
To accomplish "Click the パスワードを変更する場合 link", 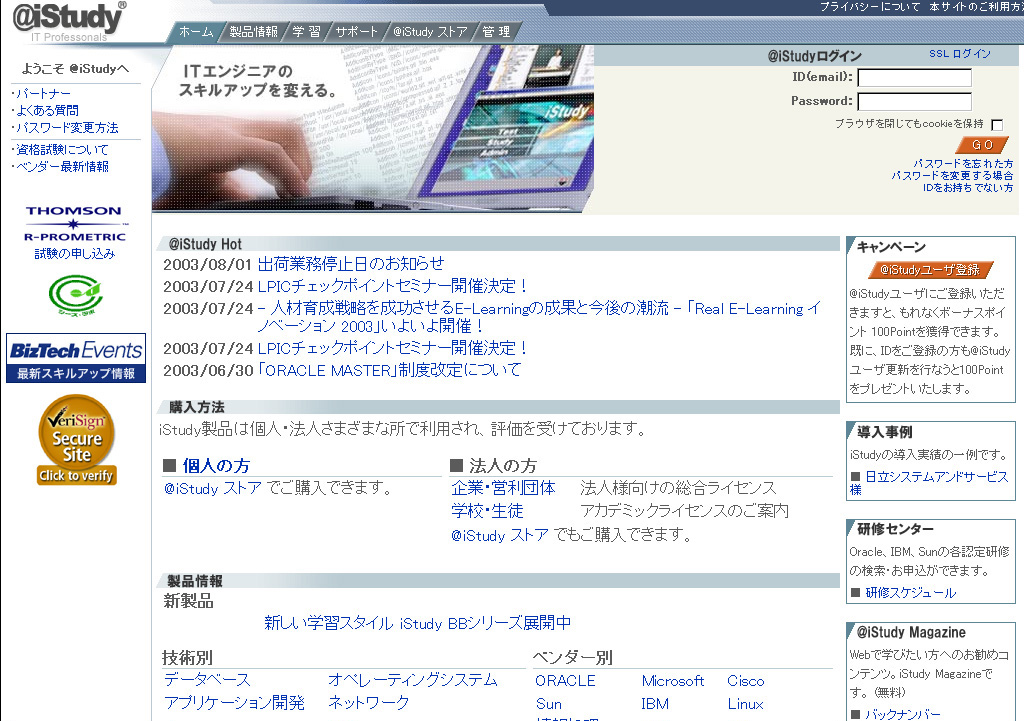I will click(952, 175).
